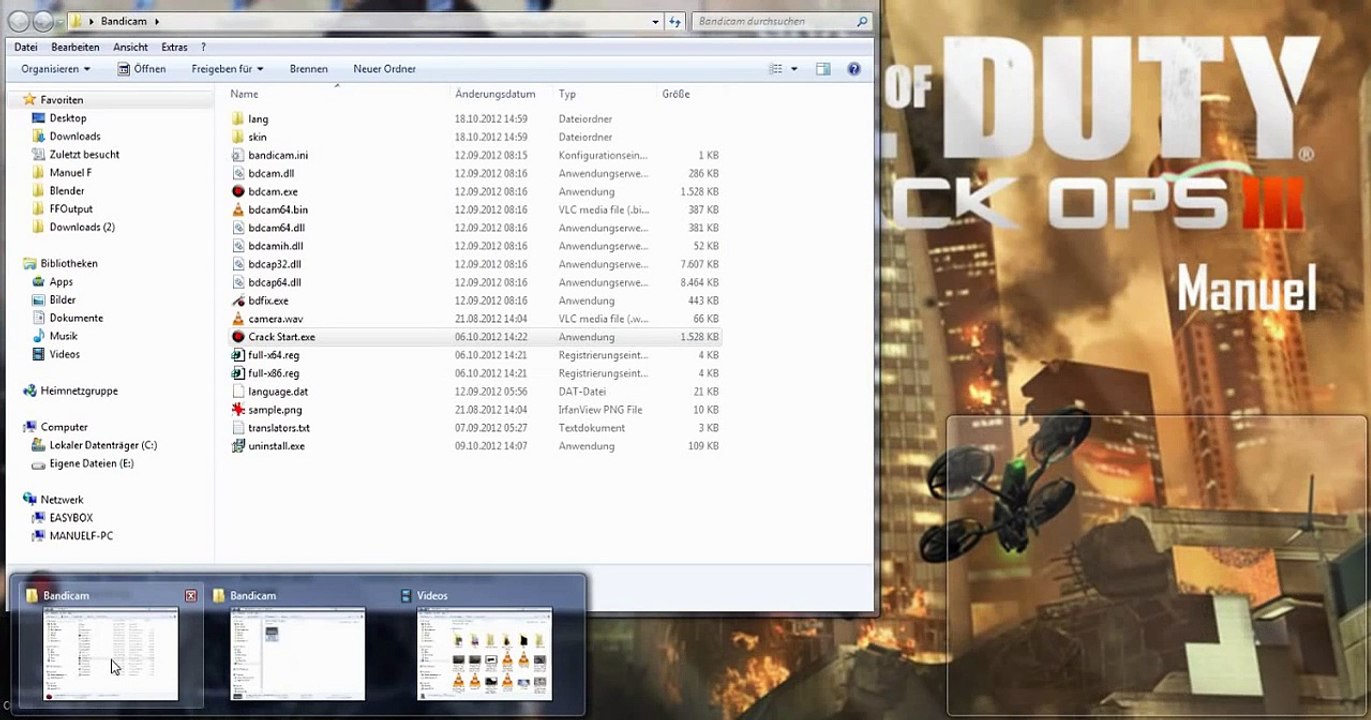Go forward with the Explorer forward arrow
The image size is (1371, 720).
pyautogui.click(x=43, y=21)
